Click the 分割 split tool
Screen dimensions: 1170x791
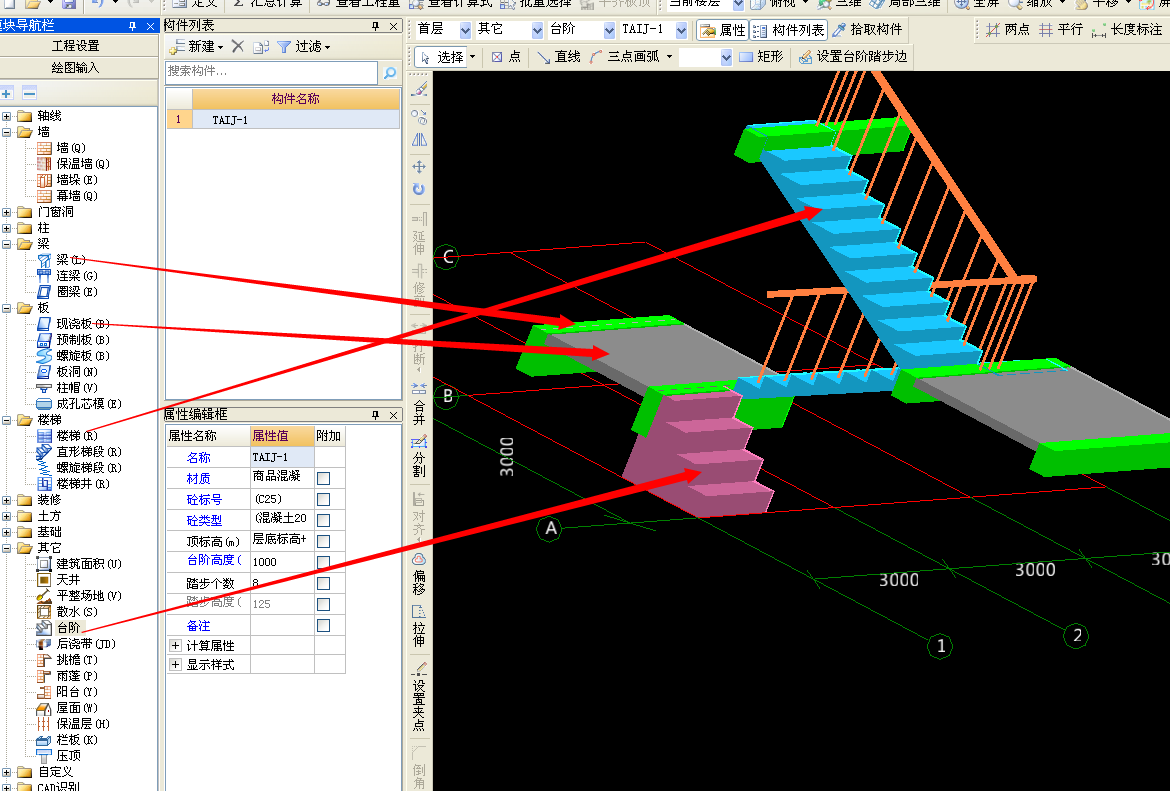pos(419,455)
